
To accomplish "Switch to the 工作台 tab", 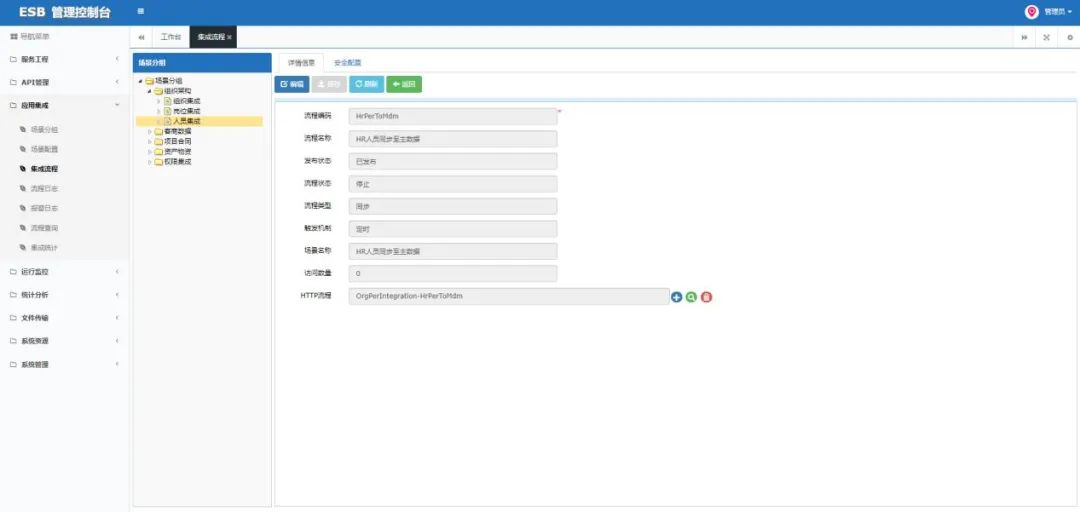I will click(170, 37).
